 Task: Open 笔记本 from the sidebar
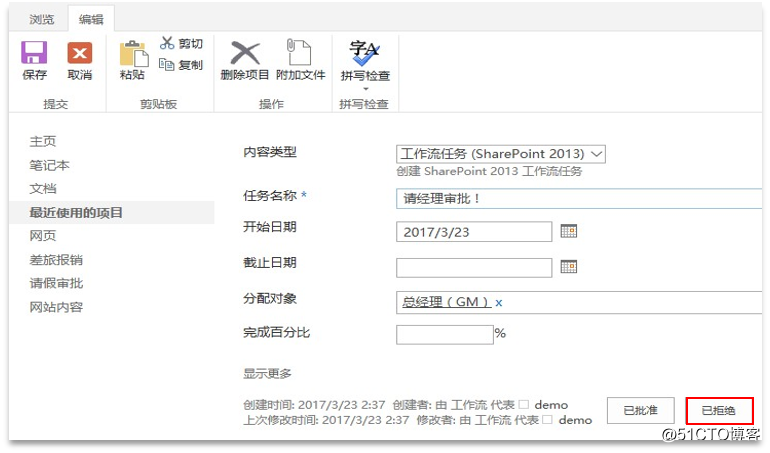click(x=49, y=165)
